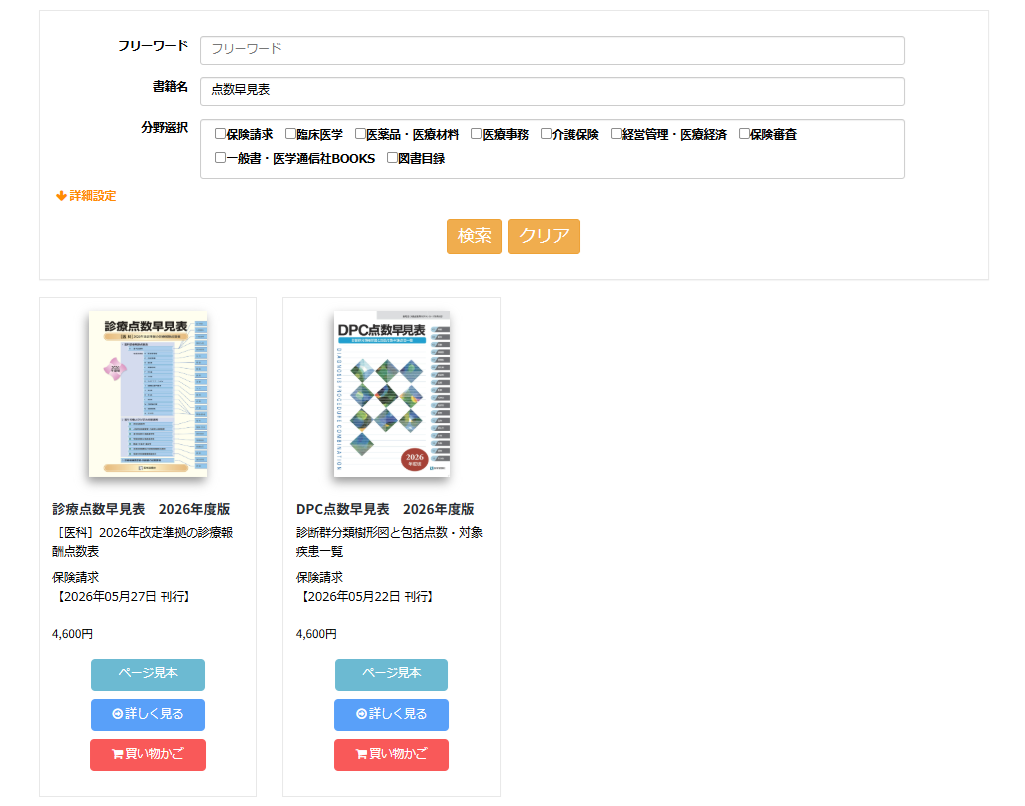This screenshot has height=806, width=1025.
Task: View ページ見本 for DPC点数早見表
Action: click(392, 675)
